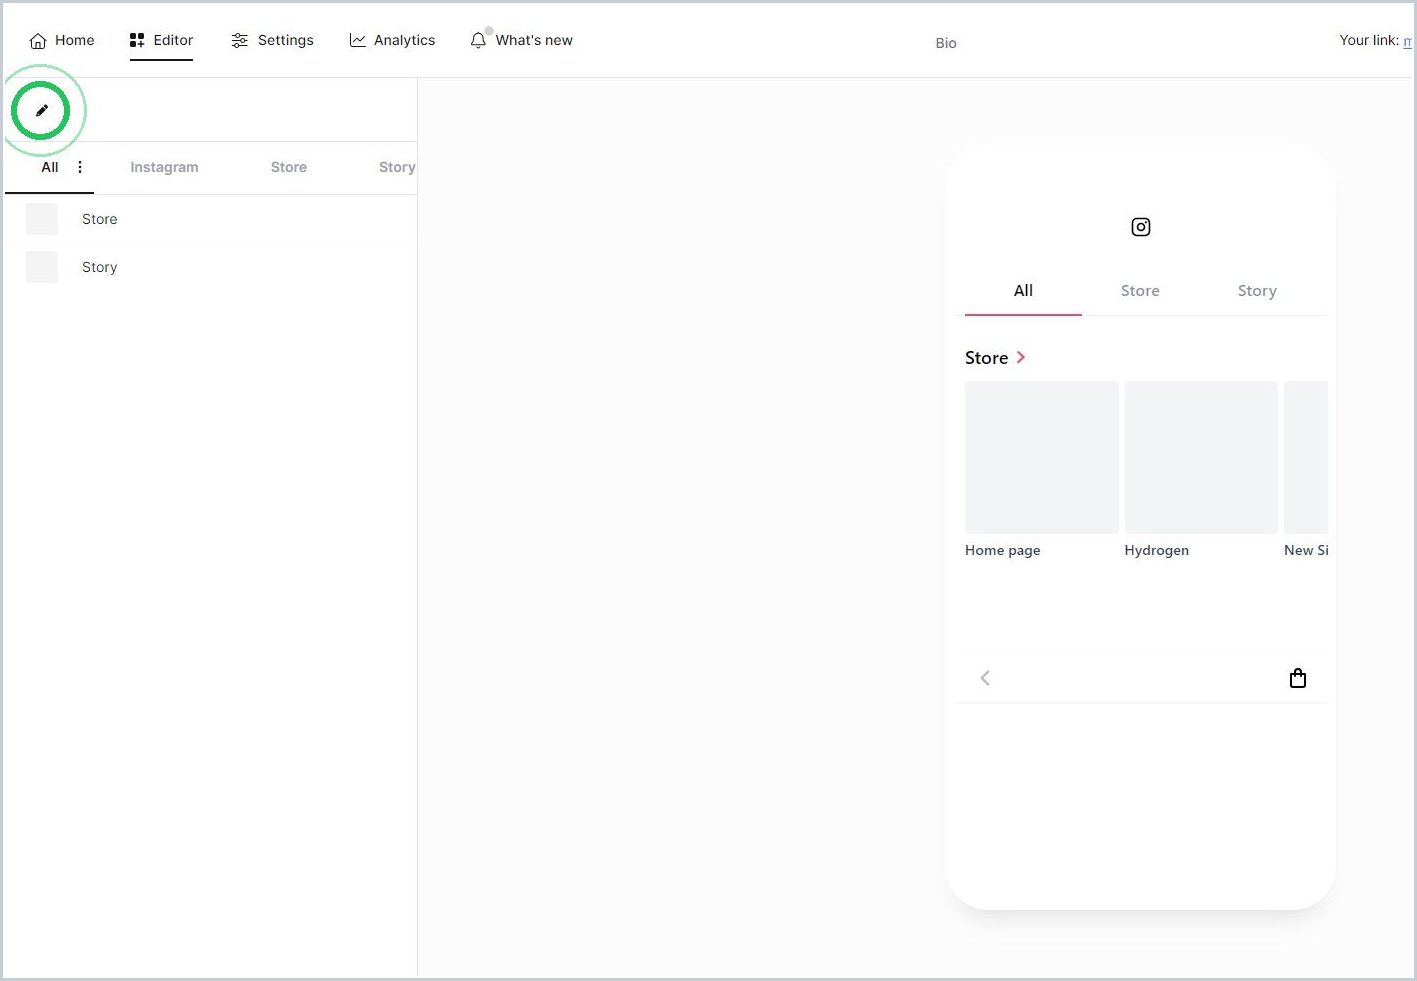This screenshot has height=981, width=1417.
Task: Open the three-dot menu beside All
Action: pos(80,167)
